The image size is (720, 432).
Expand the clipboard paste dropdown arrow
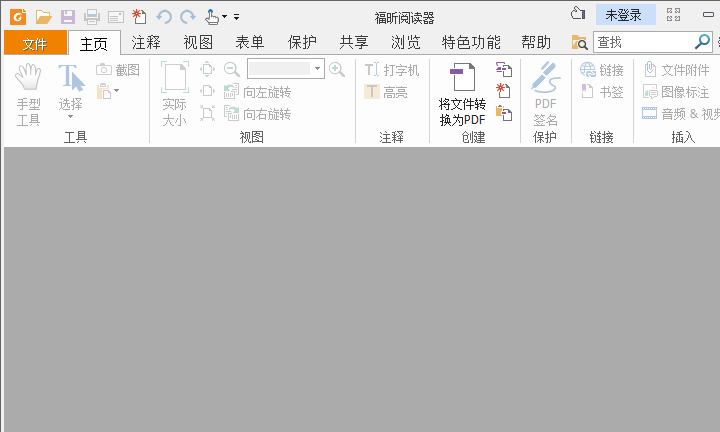point(117,90)
